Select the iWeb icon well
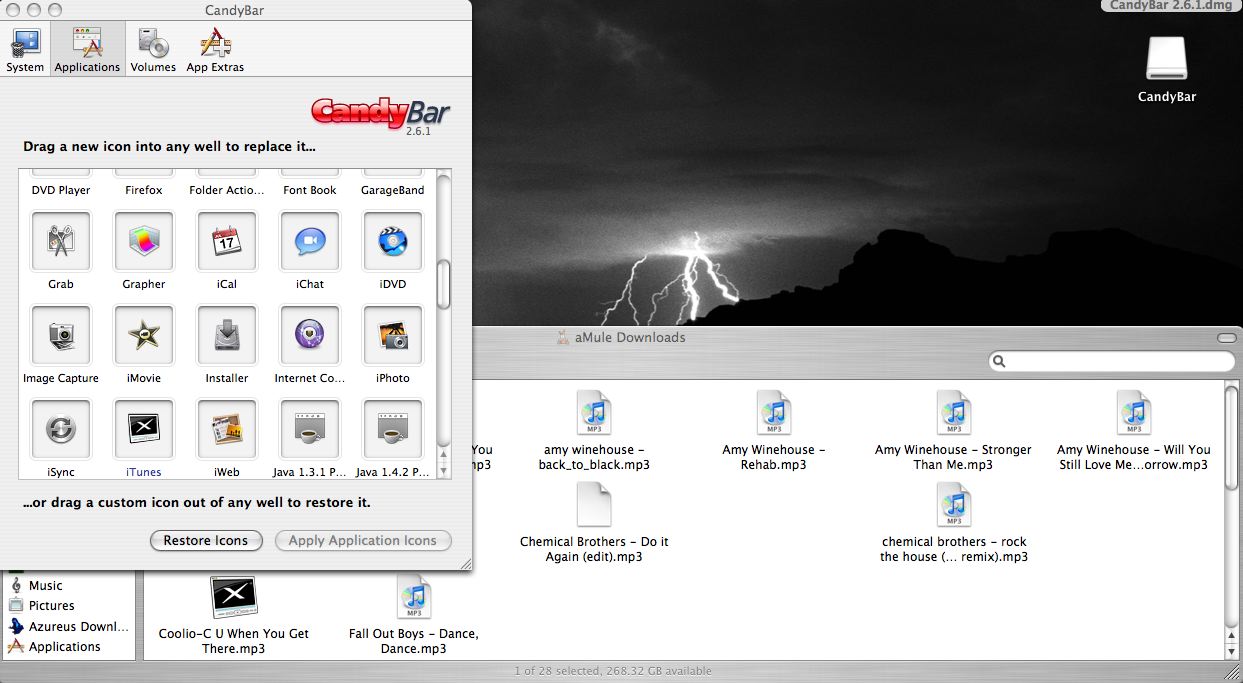The image size is (1243, 683). coord(227,429)
